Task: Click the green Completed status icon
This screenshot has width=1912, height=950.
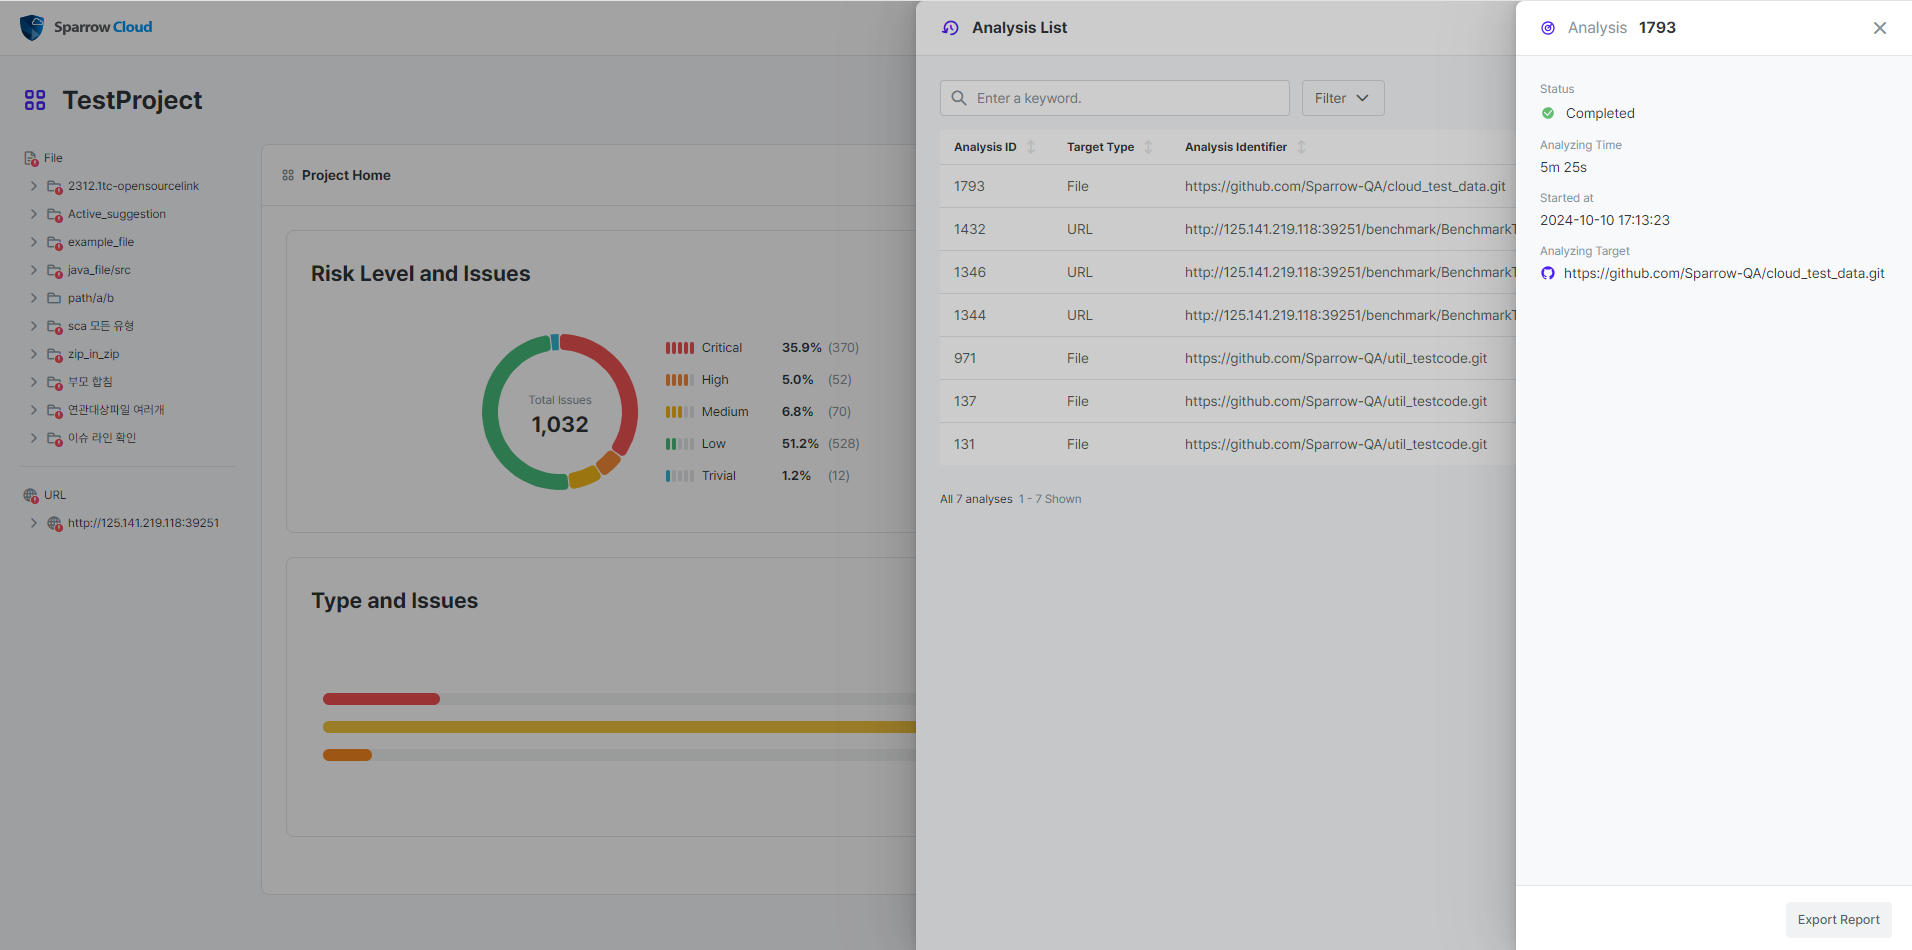Action: pos(1548,113)
